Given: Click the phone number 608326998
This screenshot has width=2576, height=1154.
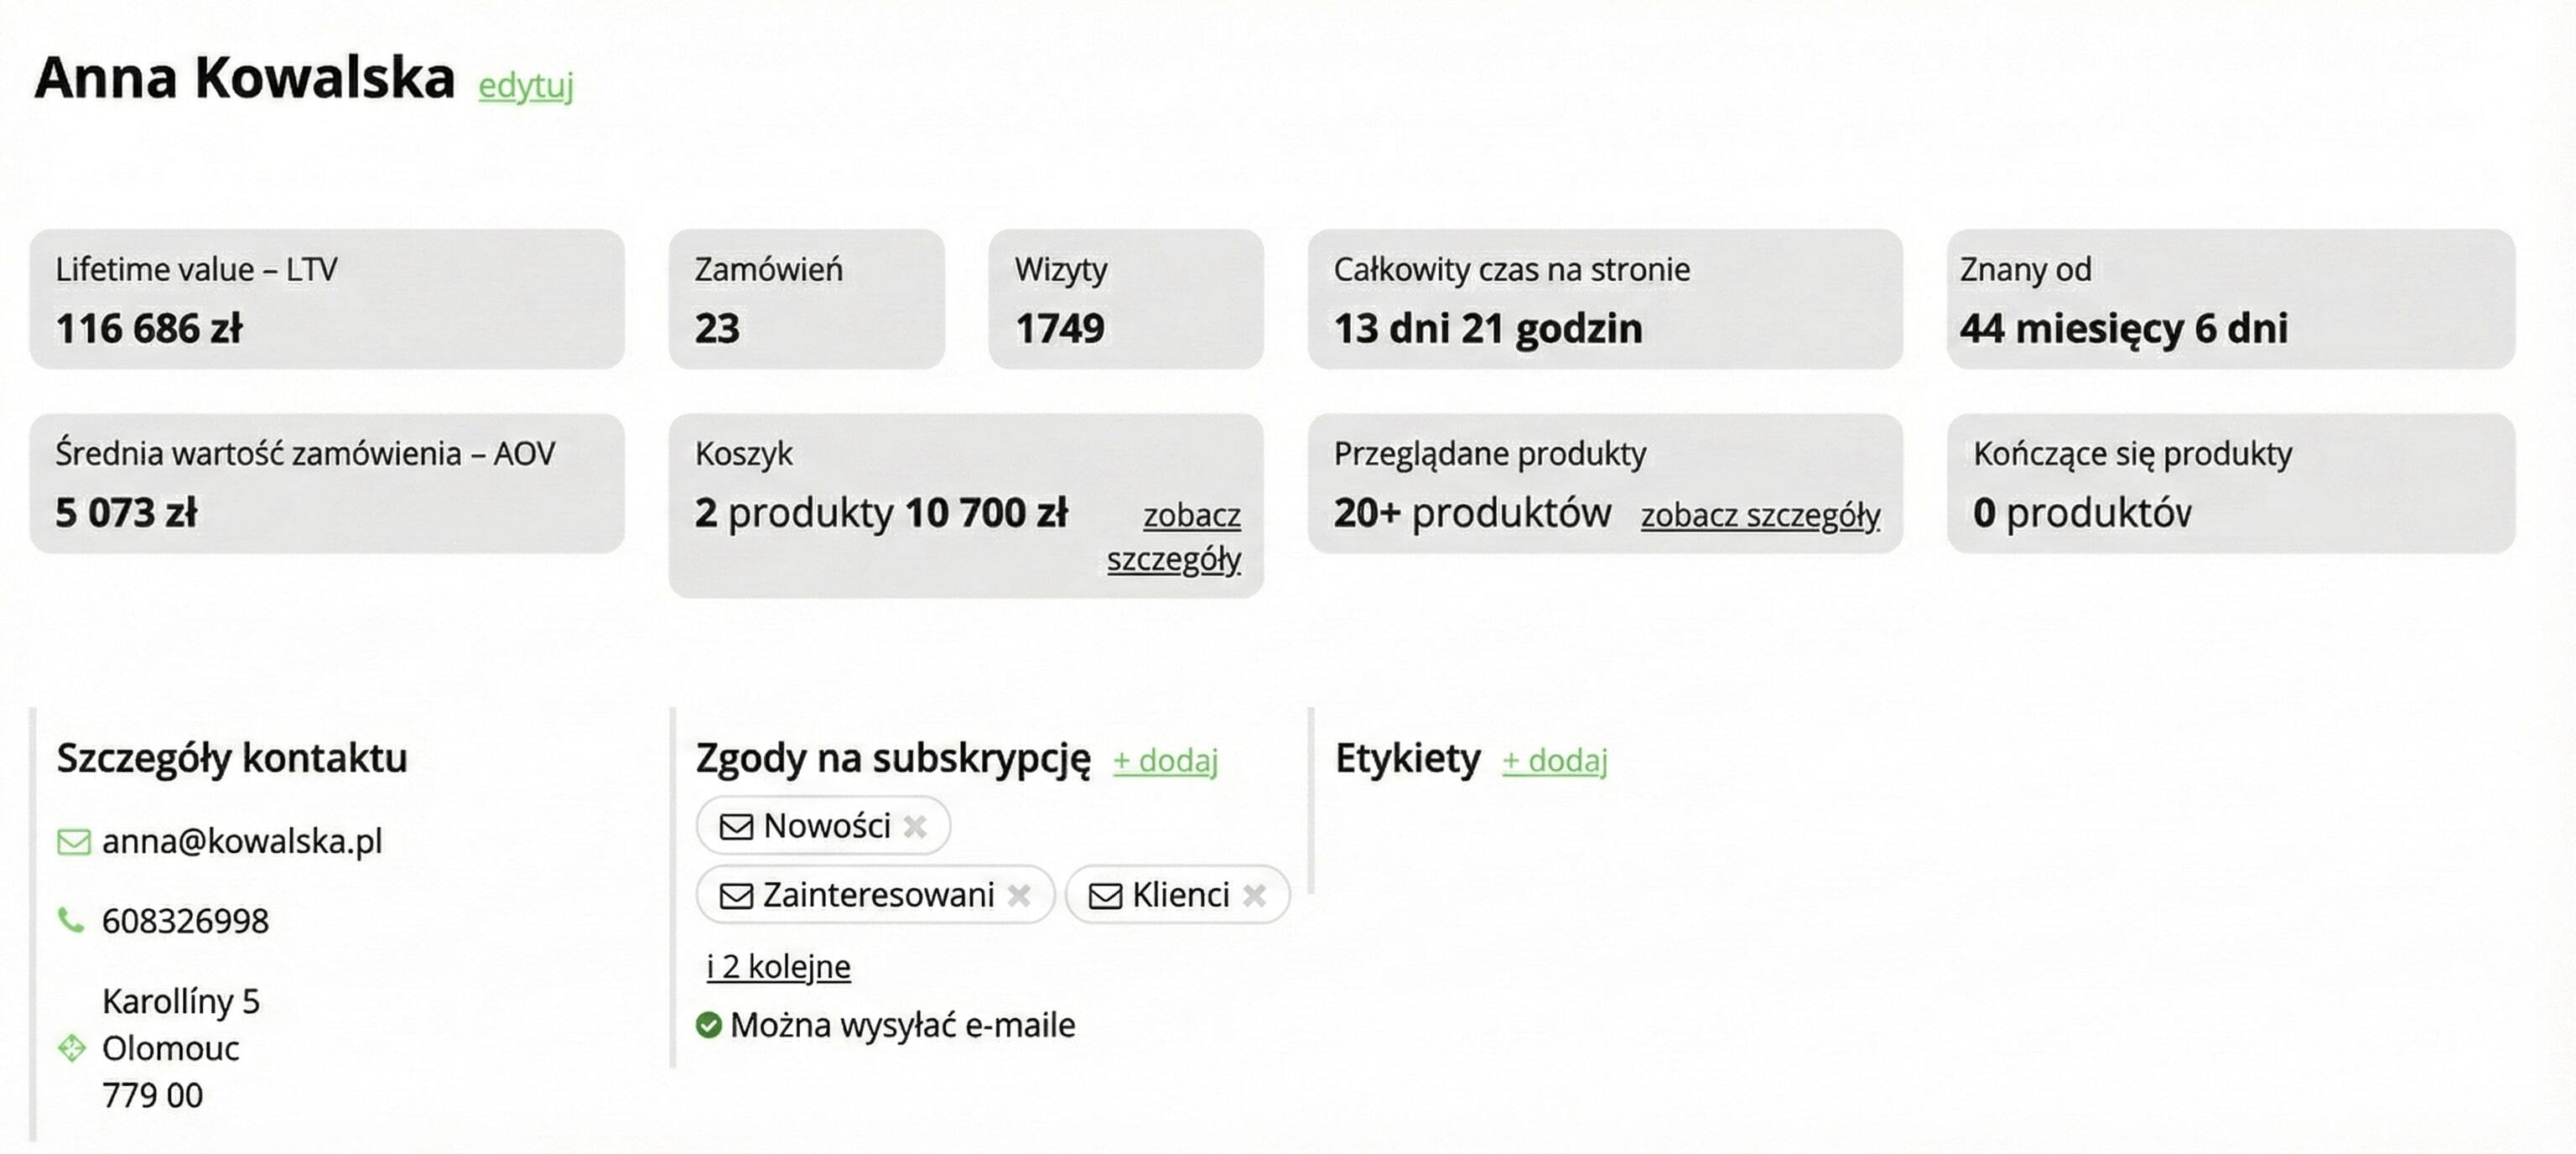Looking at the screenshot, I should point(185,920).
